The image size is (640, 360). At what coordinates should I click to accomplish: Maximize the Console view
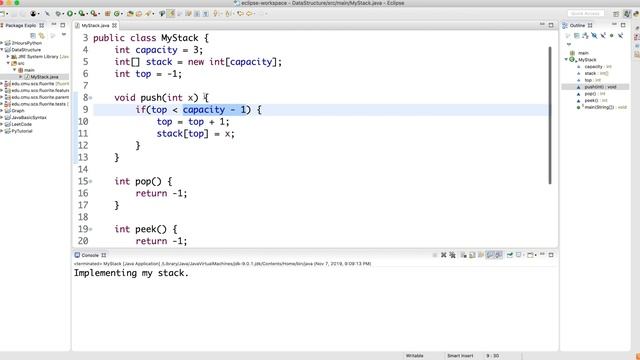point(551,255)
